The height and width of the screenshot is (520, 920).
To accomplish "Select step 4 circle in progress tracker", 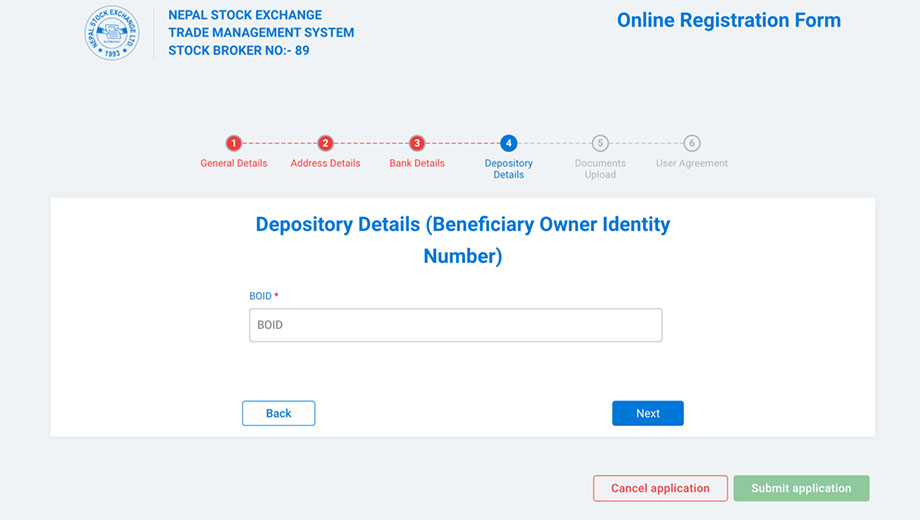I will [508, 143].
